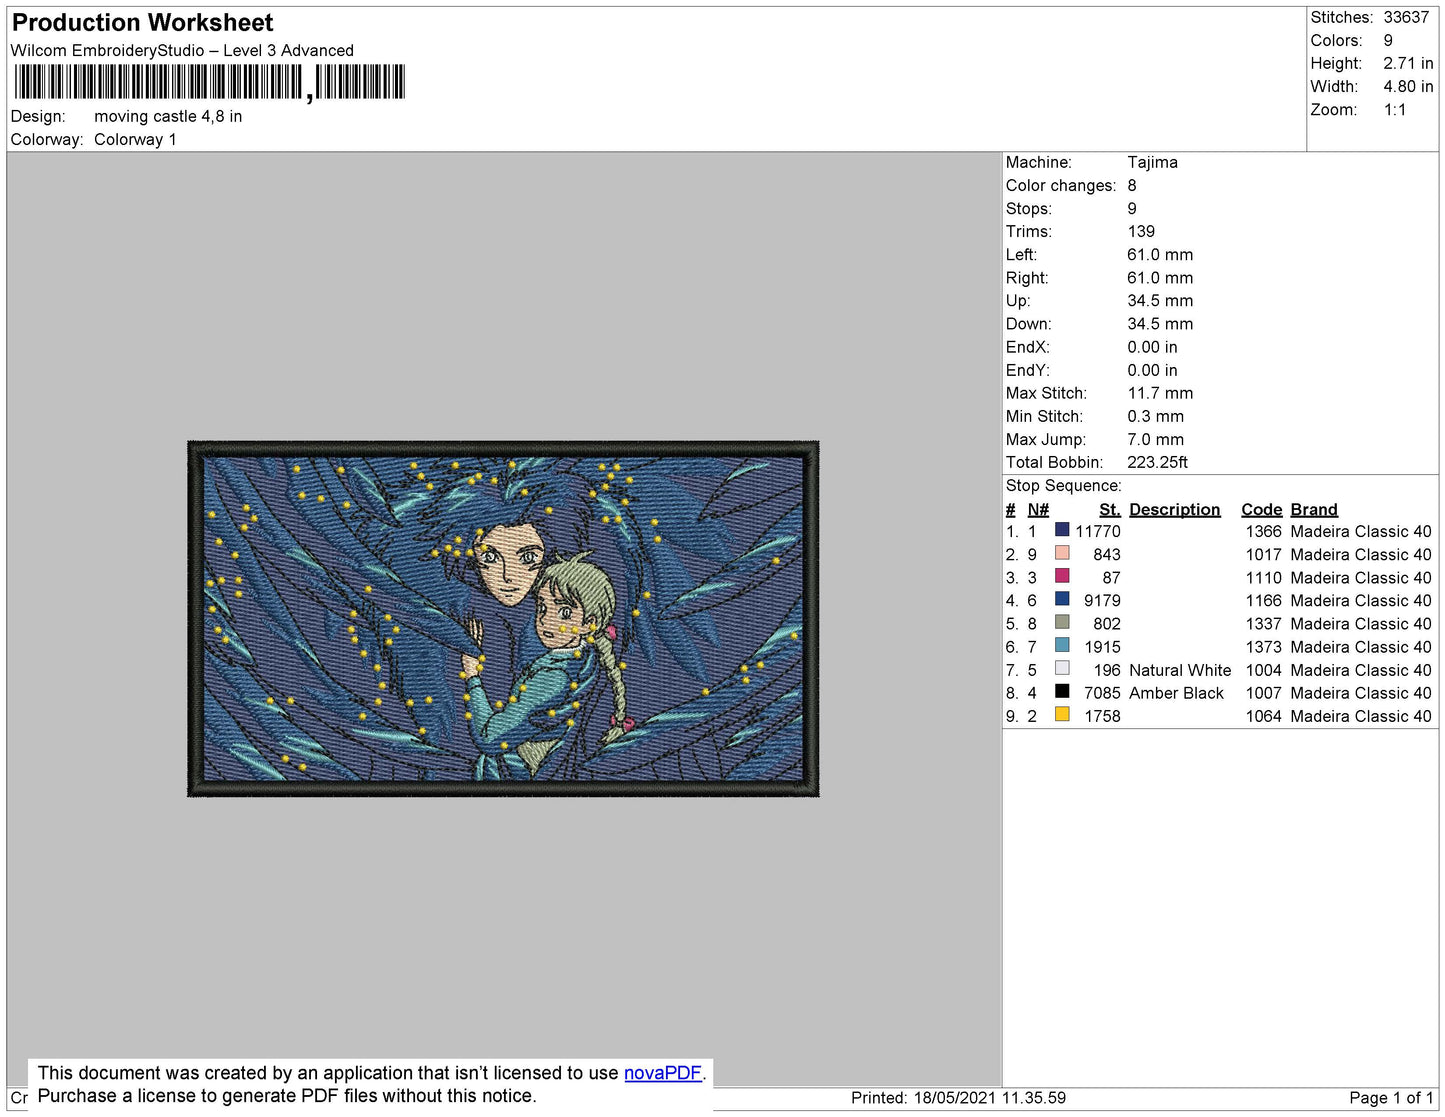Select the light blue swatch for code 1373
Image resolution: width=1445 pixels, height=1117 pixels.
1062,645
